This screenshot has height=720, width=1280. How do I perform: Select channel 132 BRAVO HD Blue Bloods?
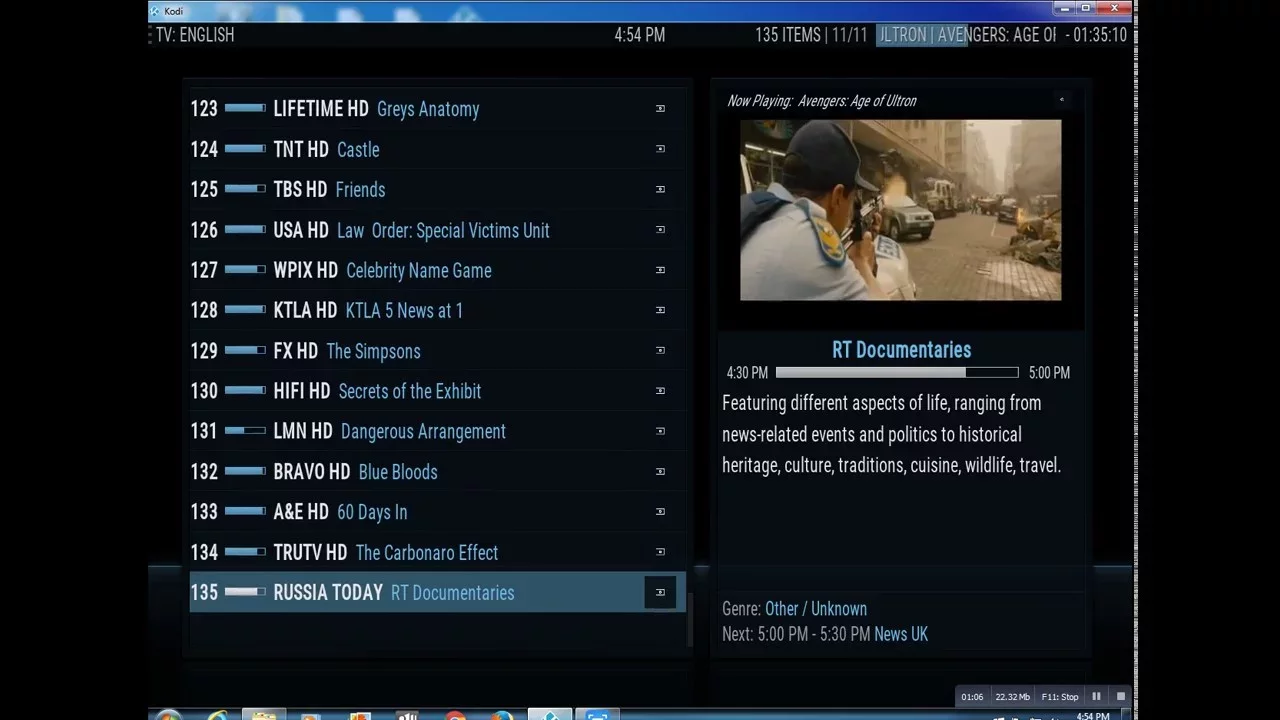[437, 472]
